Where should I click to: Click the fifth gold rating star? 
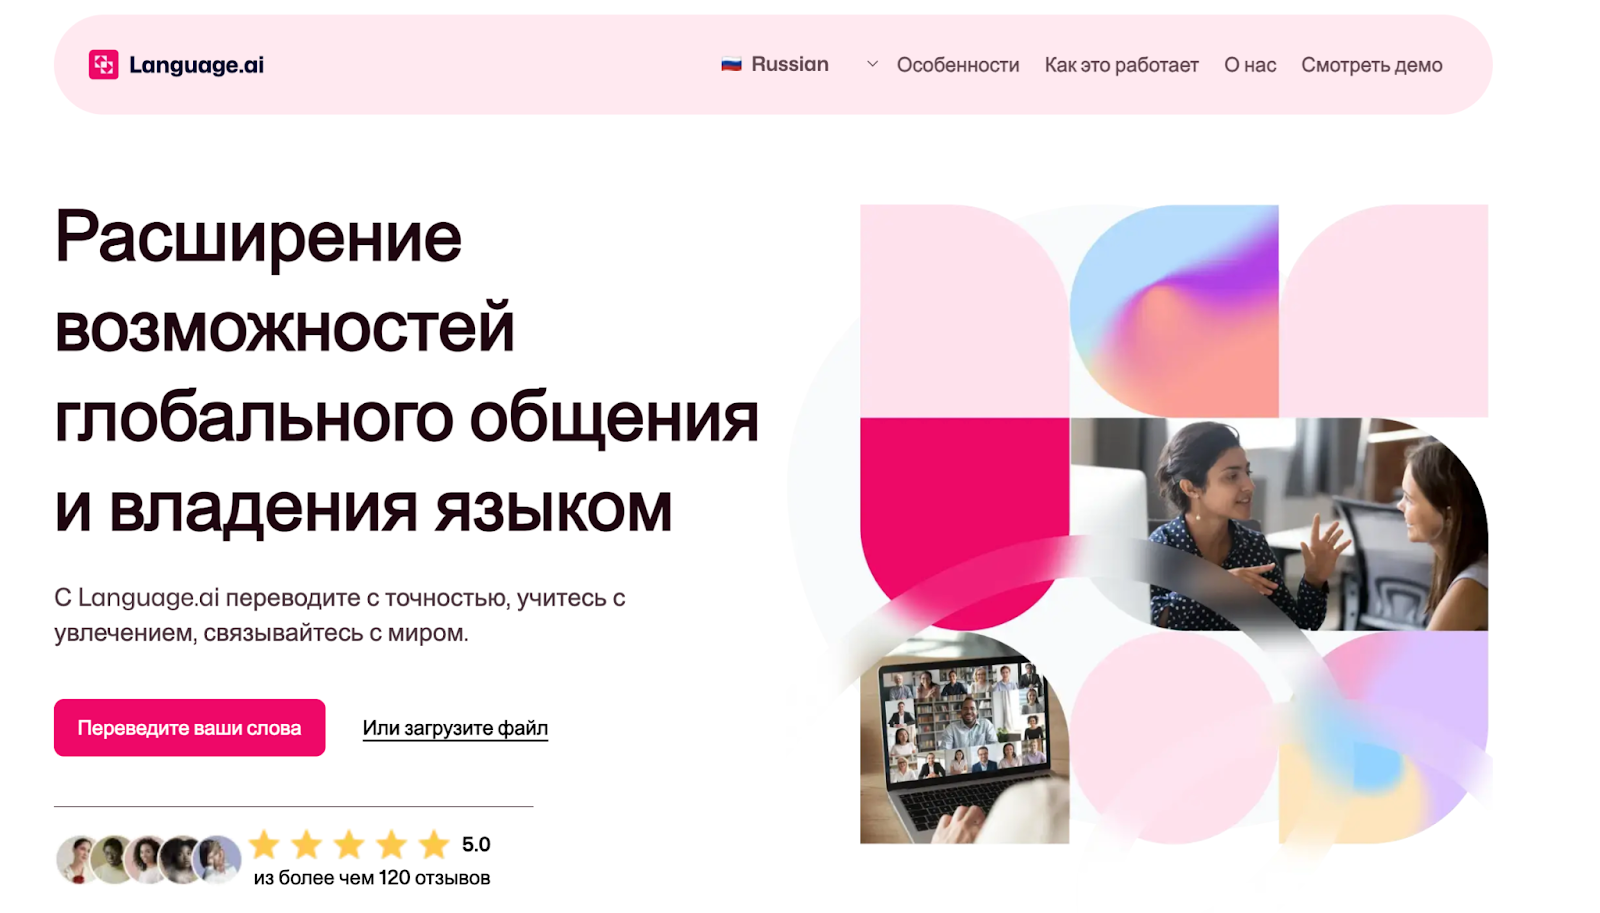[433, 844]
